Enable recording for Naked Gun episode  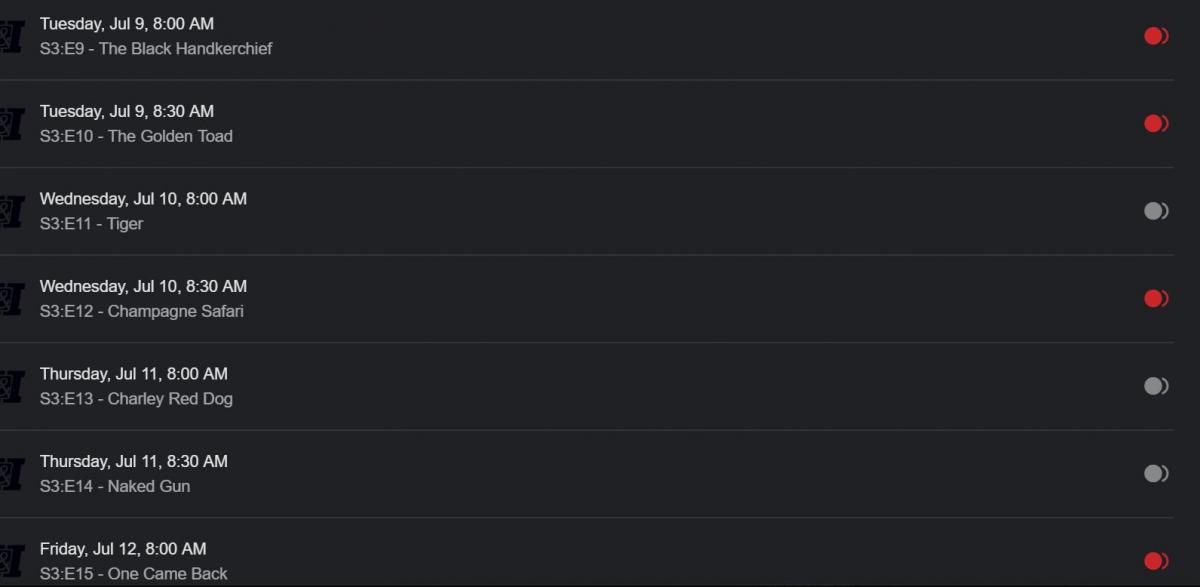pyautogui.click(x=1156, y=474)
